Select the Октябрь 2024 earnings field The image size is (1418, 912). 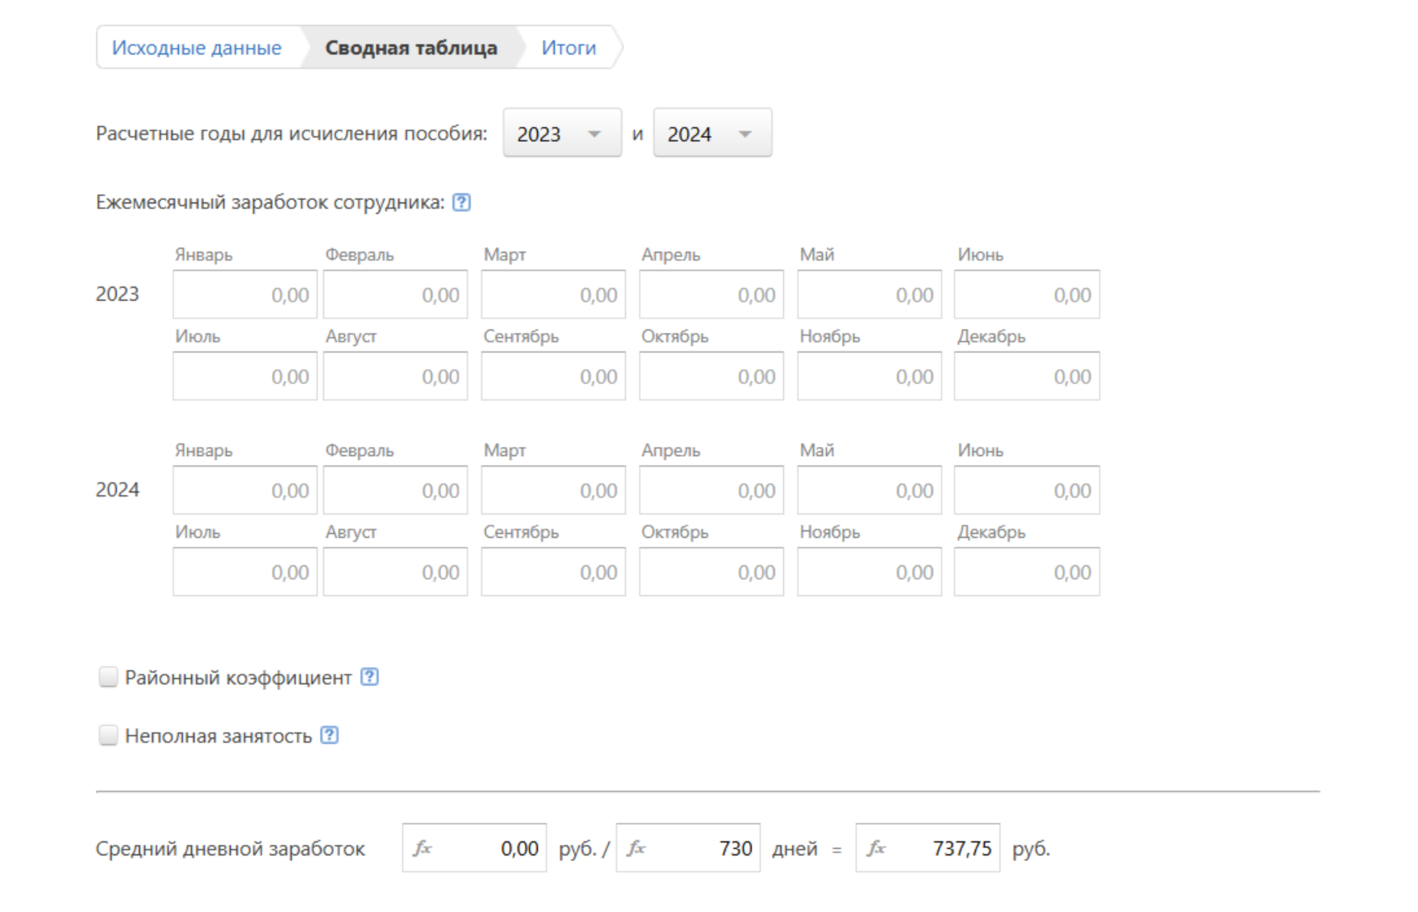711,573
